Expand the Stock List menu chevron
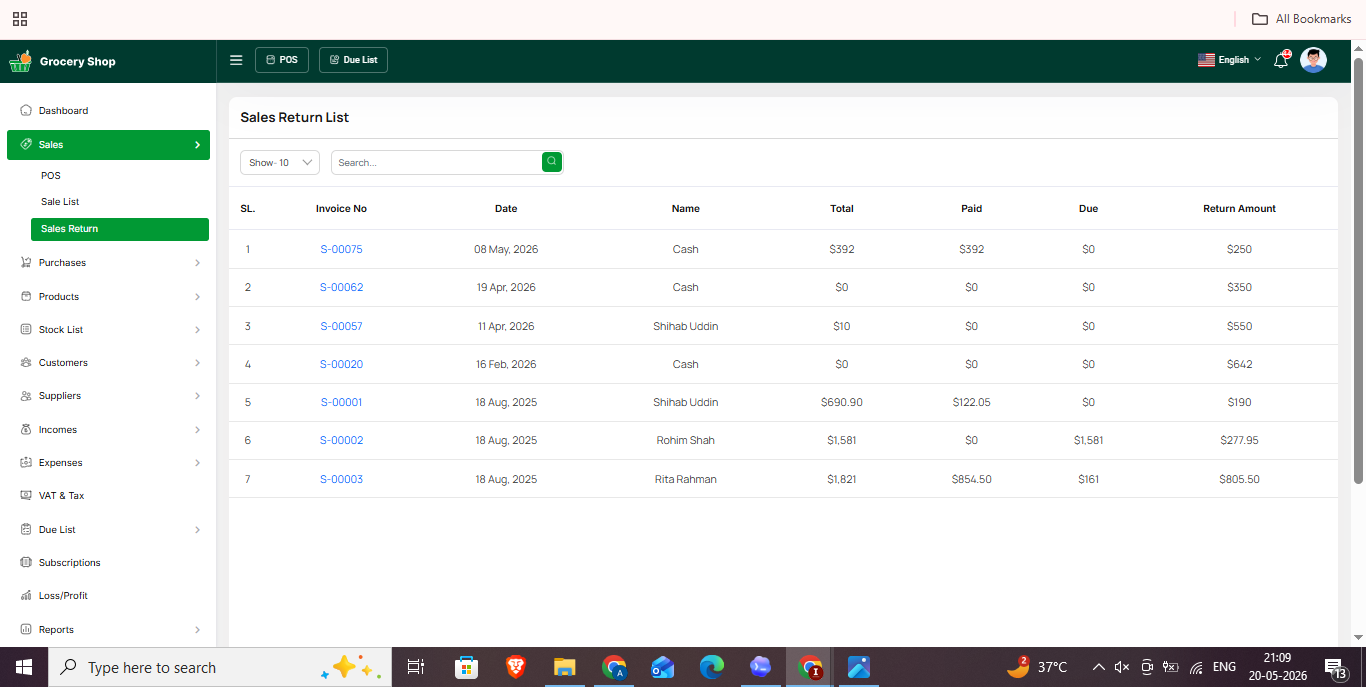1366x687 pixels. click(197, 330)
